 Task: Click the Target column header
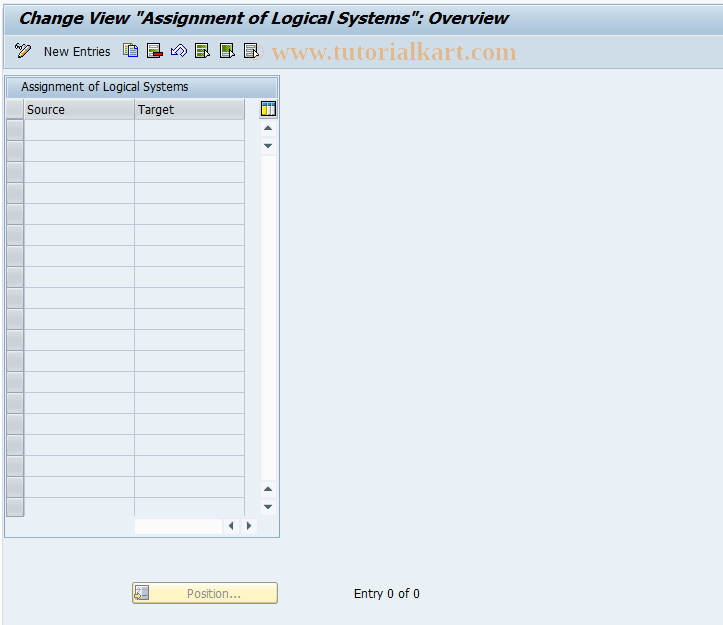click(x=190, y=110)
